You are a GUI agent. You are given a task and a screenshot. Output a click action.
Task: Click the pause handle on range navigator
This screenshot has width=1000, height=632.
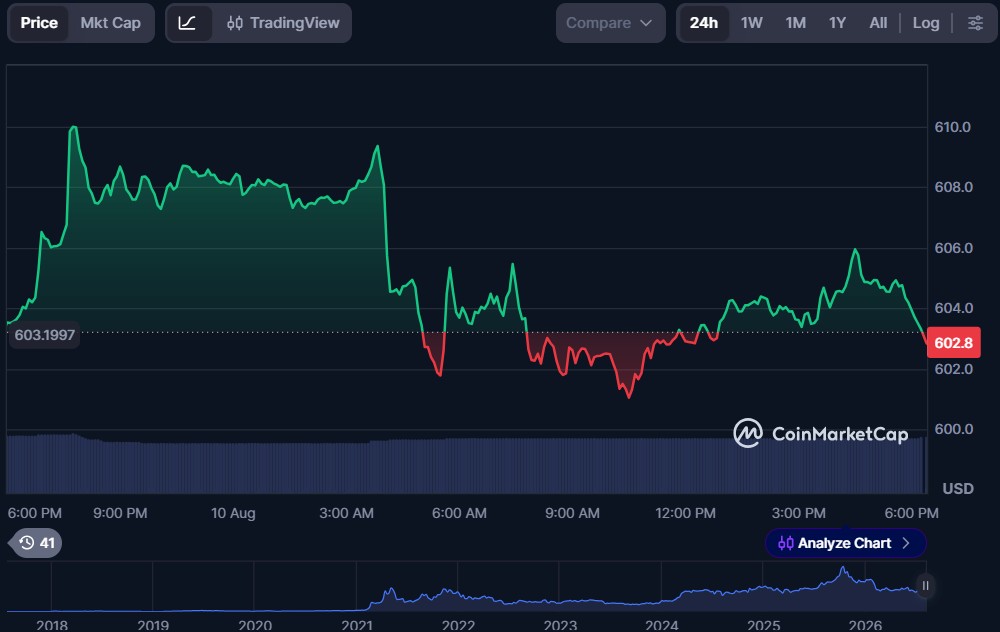pos(925,585)
